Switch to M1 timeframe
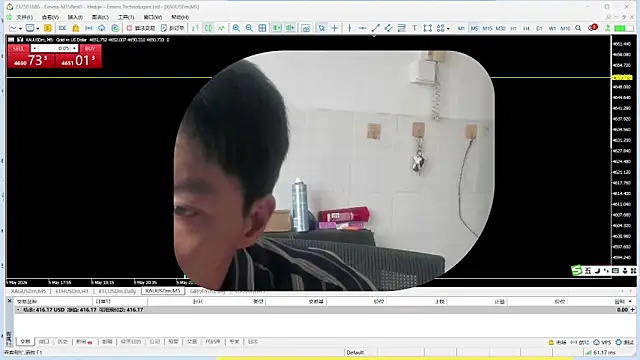Image resolution: width=640 pixels, height=360 pixels. pyautogui.click(x=461, y=29)
